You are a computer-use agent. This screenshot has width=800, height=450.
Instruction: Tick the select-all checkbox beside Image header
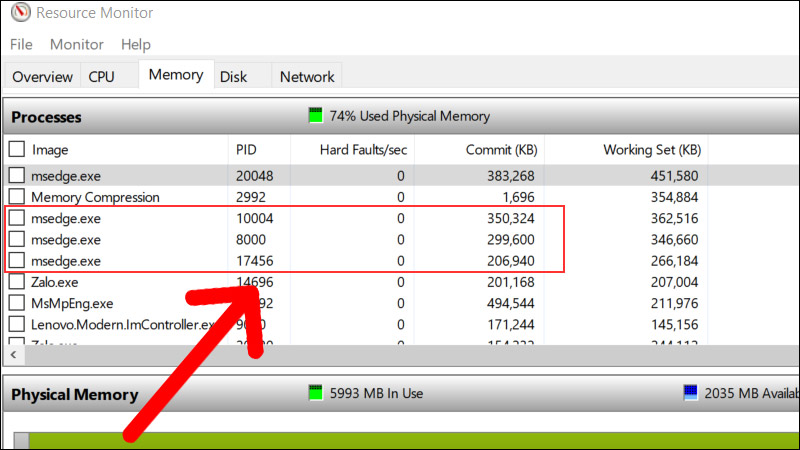[x=17, y=149]
